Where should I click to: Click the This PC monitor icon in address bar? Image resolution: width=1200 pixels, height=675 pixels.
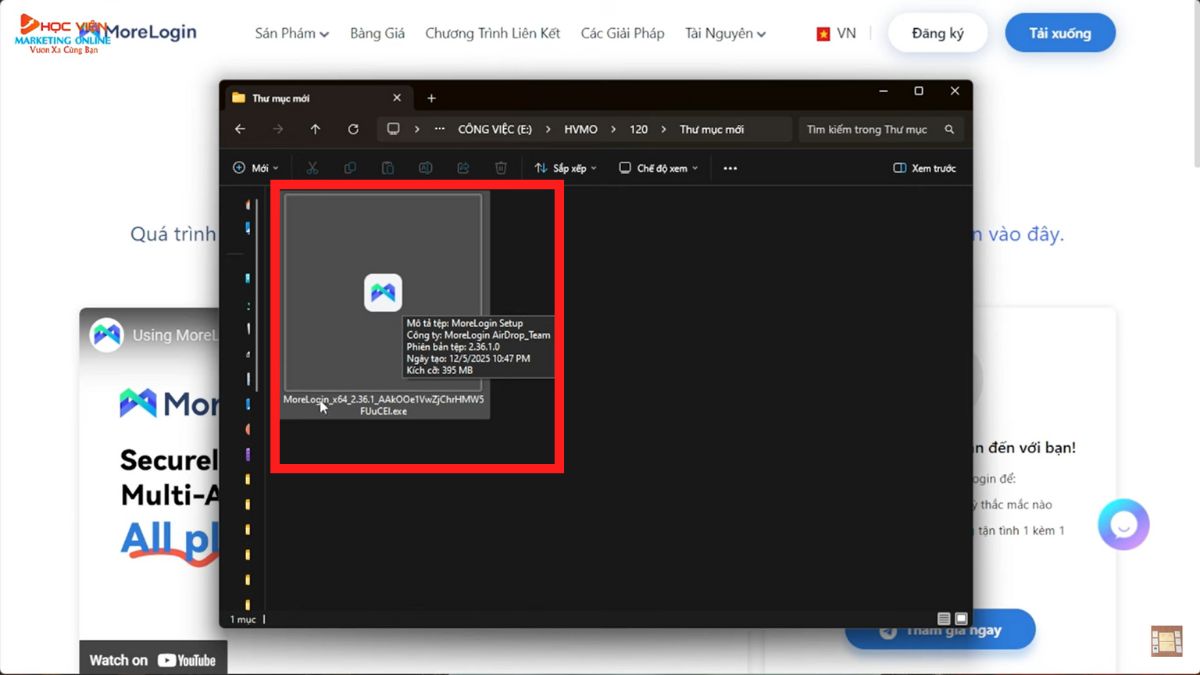click(x=394, y=129)
